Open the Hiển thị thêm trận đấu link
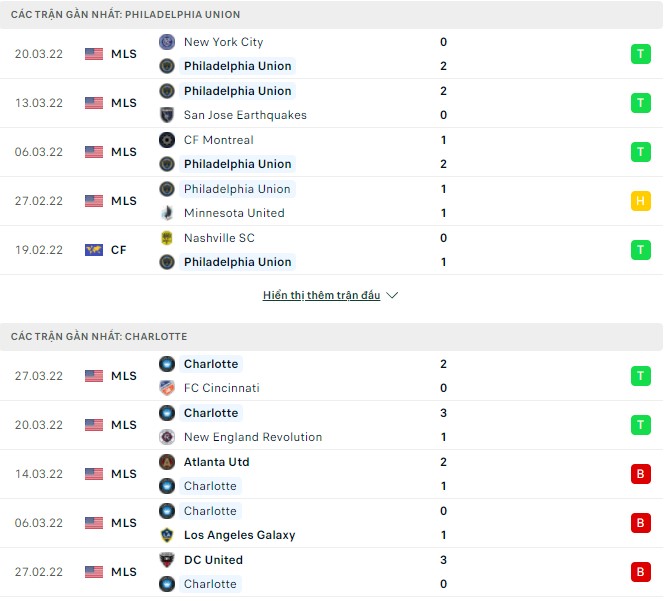 click(321, 296)
